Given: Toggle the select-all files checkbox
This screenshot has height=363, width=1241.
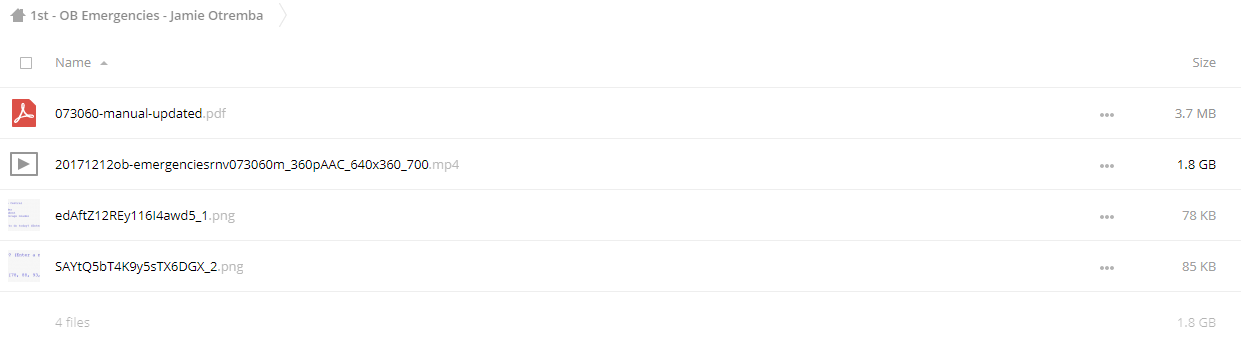Looking at the screenshot, I should coord(26,62).
